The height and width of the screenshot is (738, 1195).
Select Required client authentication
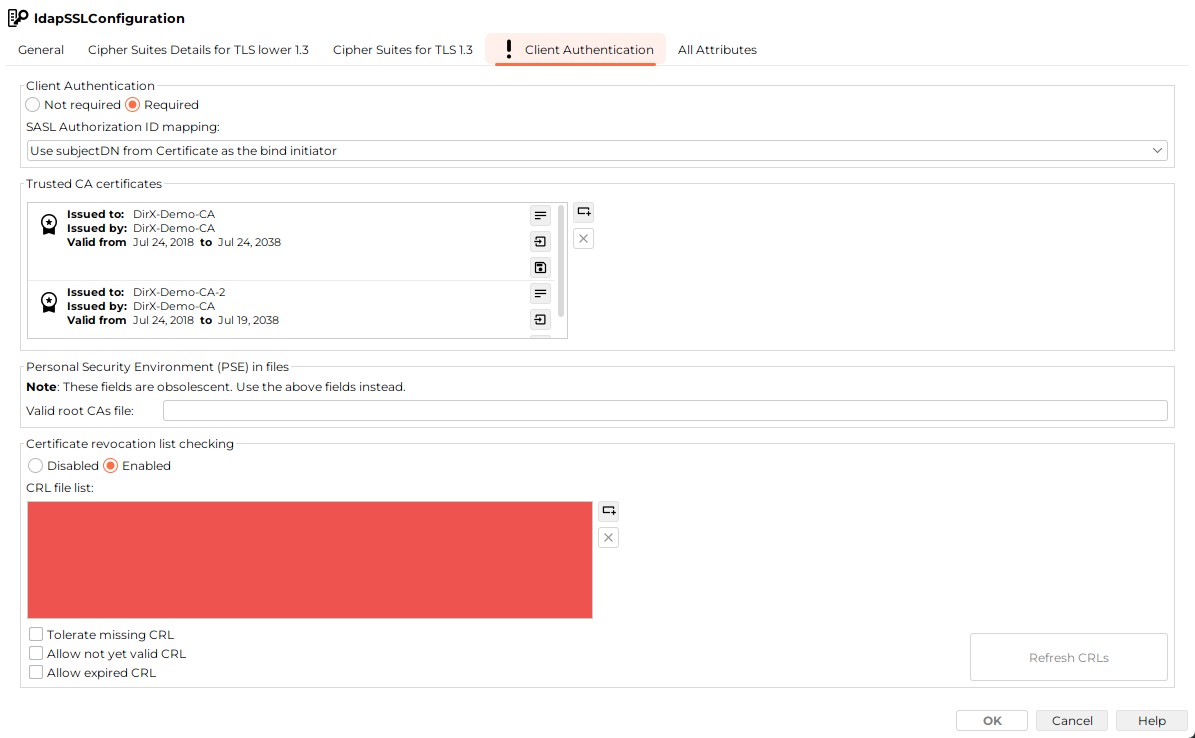[x=133, y=104]
